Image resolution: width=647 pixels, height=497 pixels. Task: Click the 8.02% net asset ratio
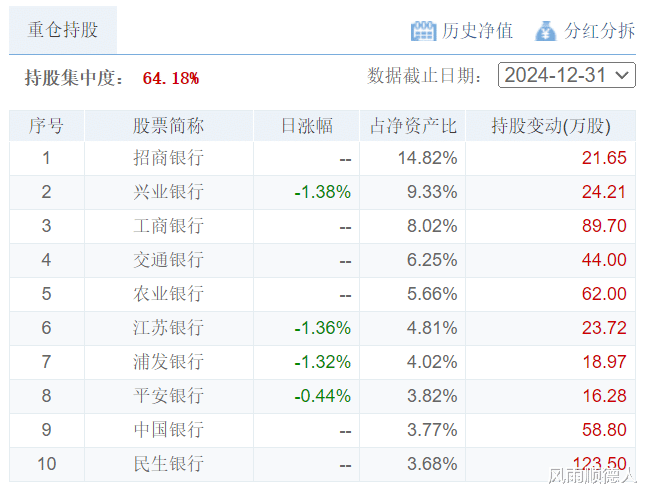pyautogui.click(x=432, y=226)
